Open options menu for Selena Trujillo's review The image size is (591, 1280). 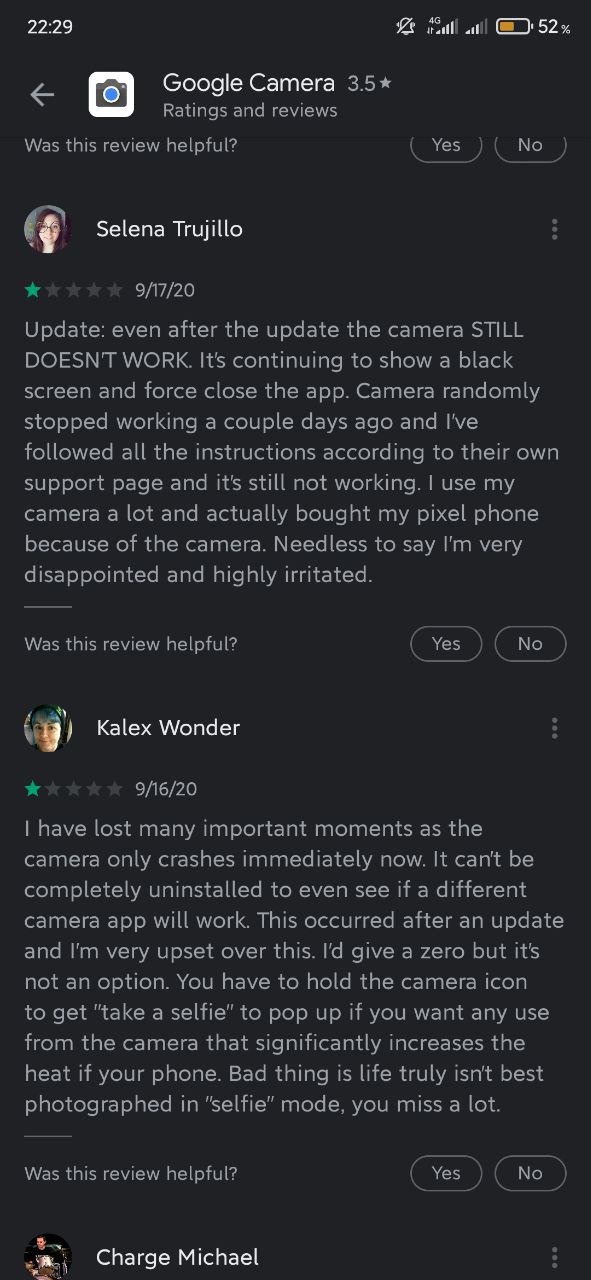tap(554, 229)
